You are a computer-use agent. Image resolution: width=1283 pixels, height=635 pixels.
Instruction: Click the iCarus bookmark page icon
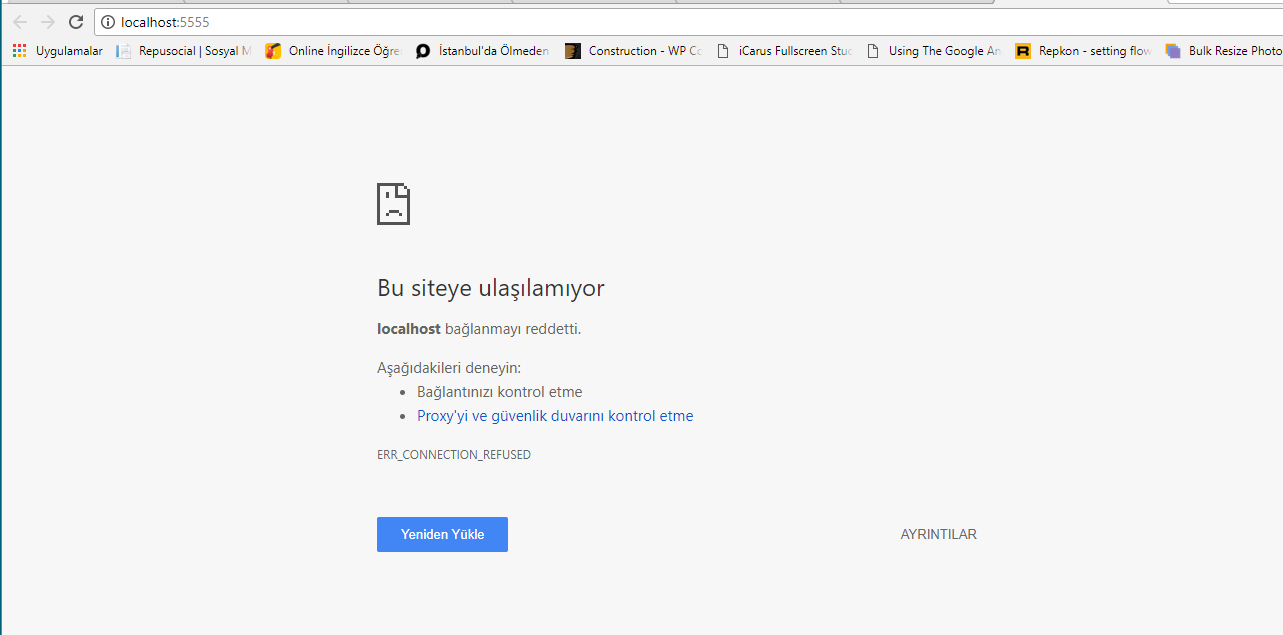(723, 51)
